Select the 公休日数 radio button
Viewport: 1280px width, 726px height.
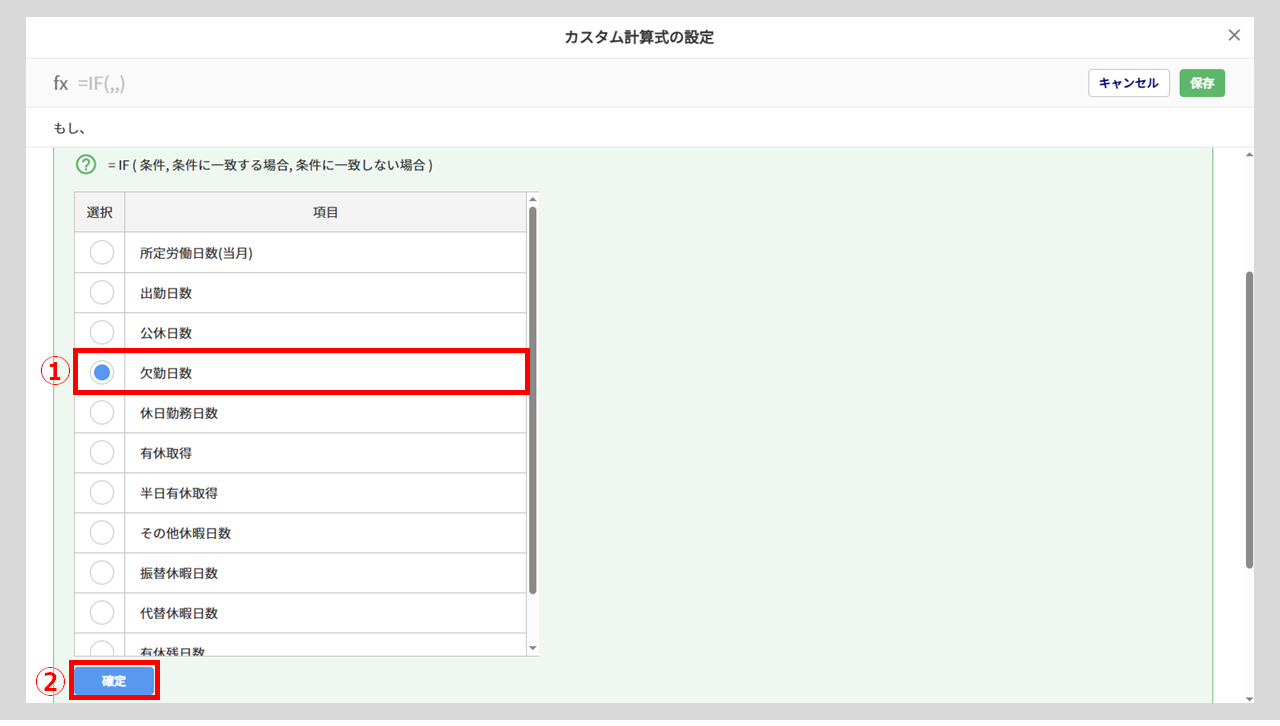coord(102,333)
